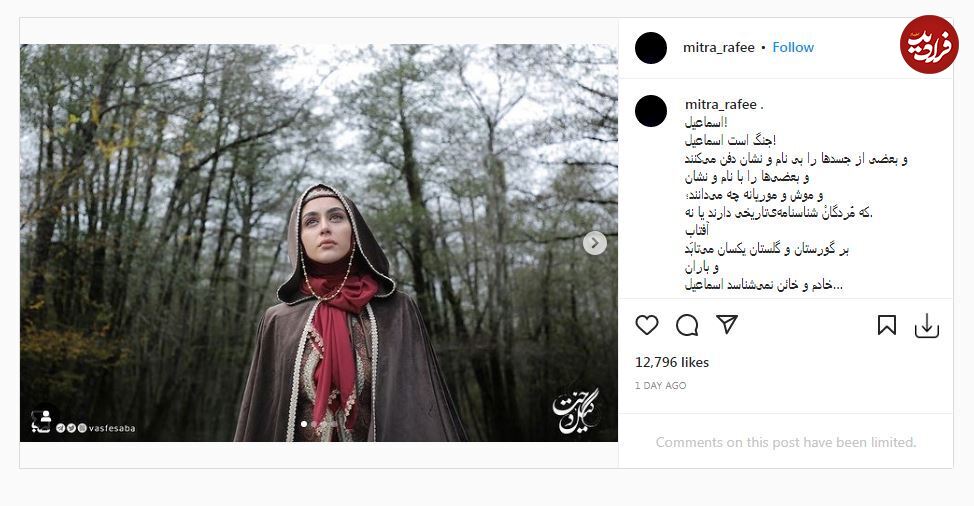Click the tagged-people icon on photo
The height and width of the screenshot is (506, 974).
tap(42, 422)
